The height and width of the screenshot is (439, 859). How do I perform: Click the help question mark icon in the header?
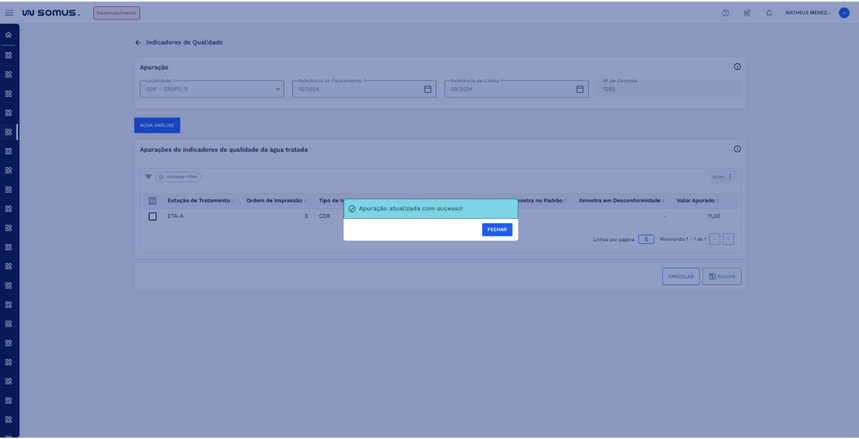[x=725, y=13]
